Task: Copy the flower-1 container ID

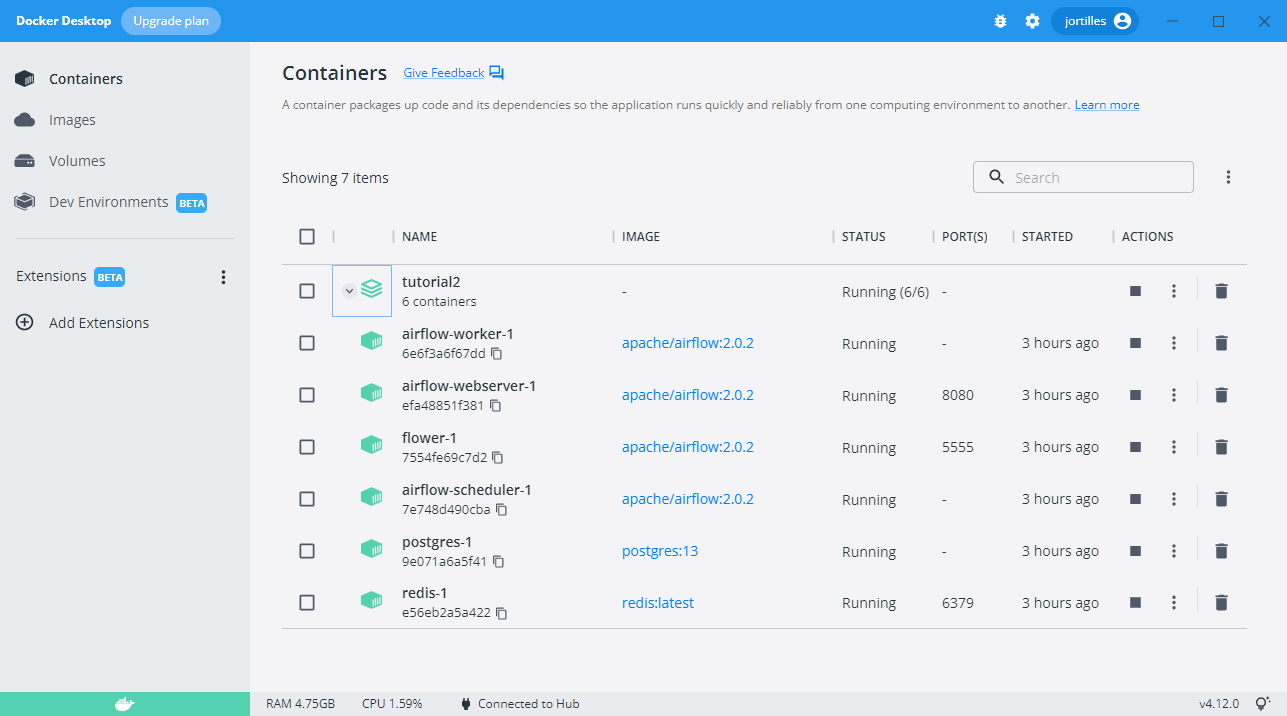Action: pyautogui.click(x=497, y=458)
